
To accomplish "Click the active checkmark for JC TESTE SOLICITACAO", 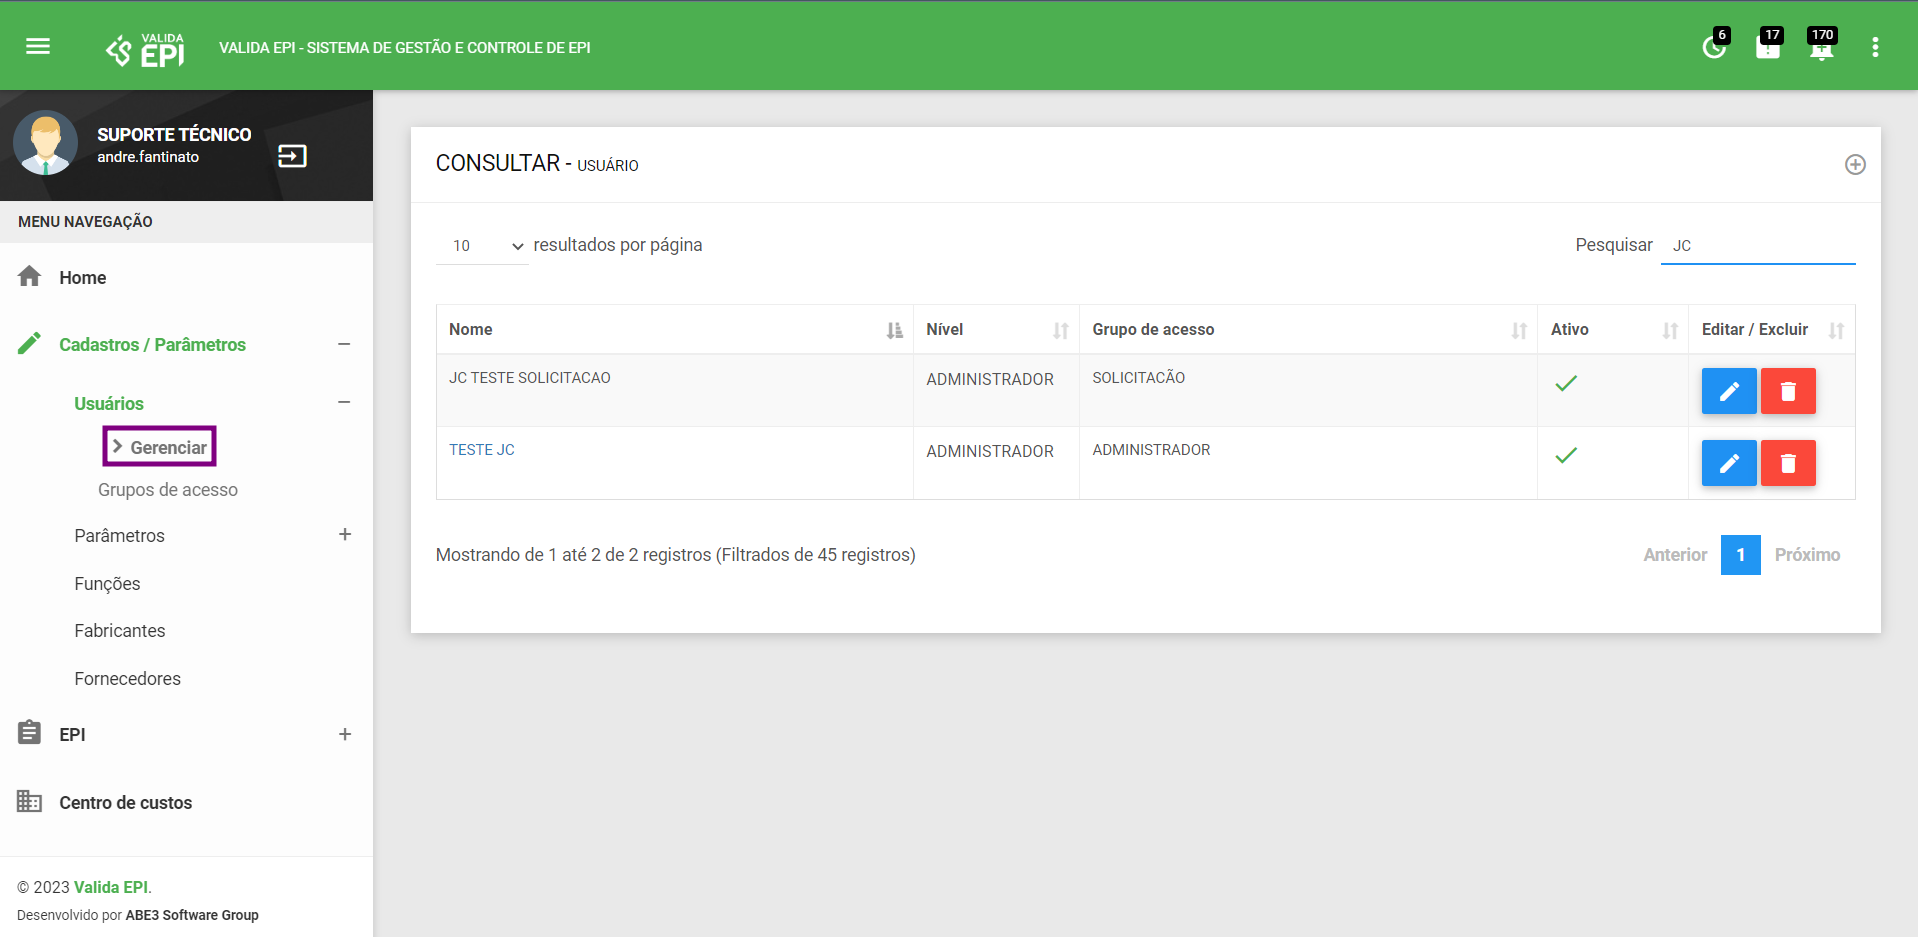I will pyautogui.click(x=1566, y=383).
